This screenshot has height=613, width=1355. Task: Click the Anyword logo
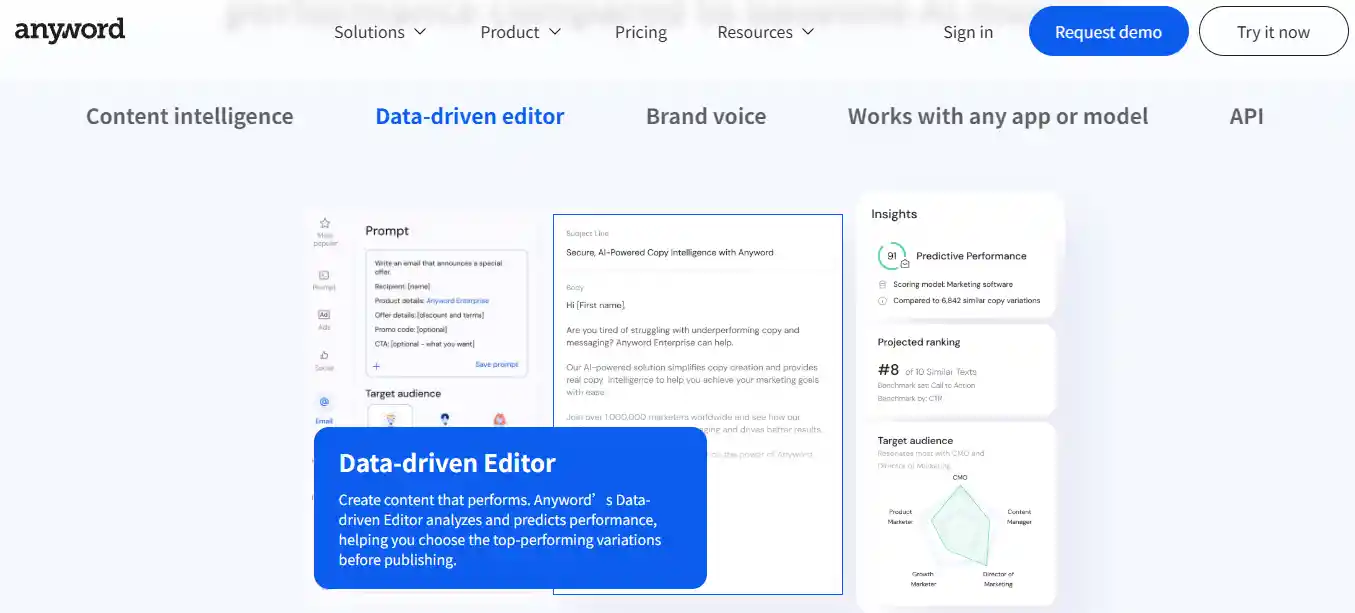click(70, 30)
